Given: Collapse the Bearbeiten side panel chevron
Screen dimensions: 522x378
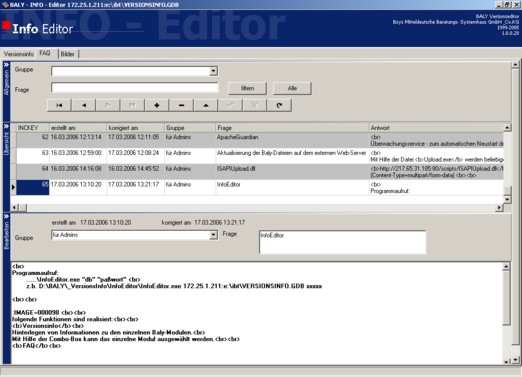Looking at the screenshot, I should coord(6,216).
